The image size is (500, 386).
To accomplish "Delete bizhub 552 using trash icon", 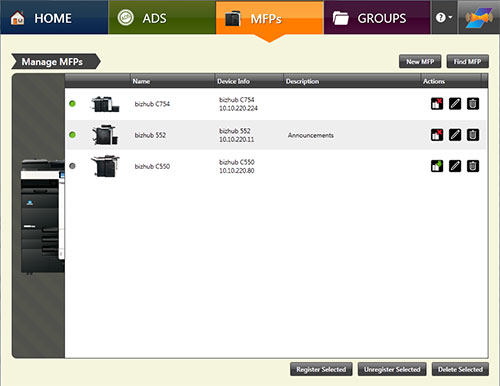I will 473,135.
